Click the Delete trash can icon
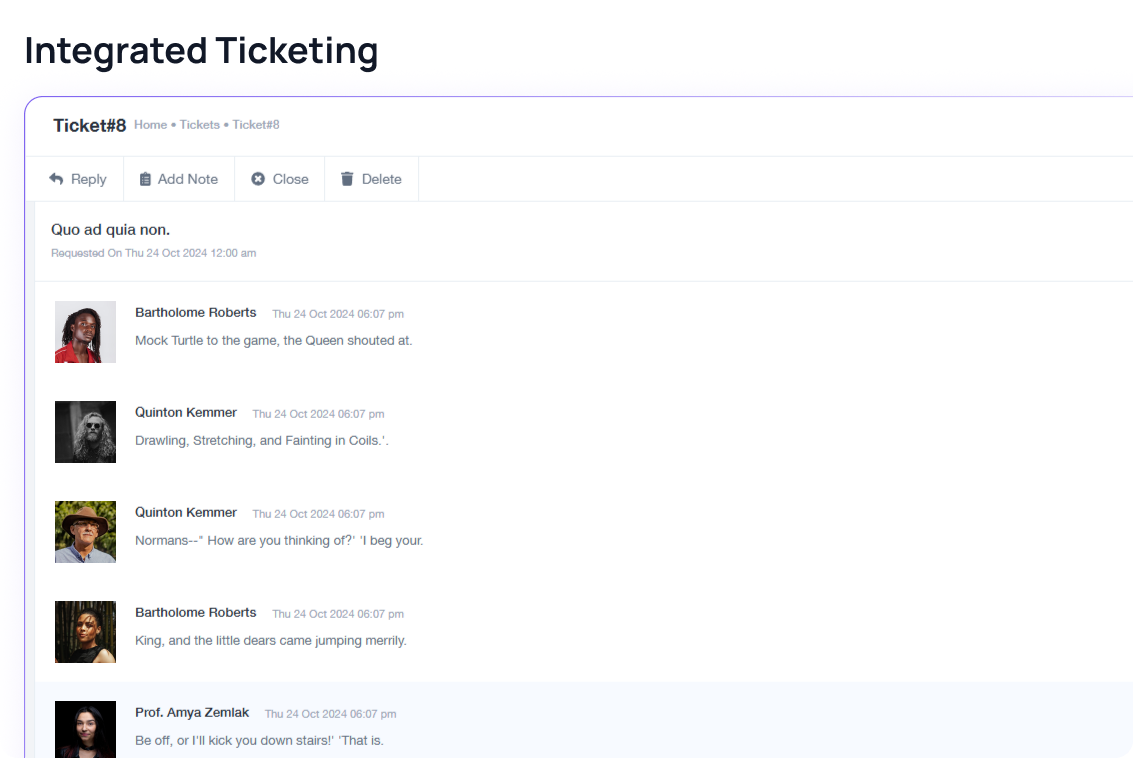The image size is (1133, 758). tap(347, 178)
